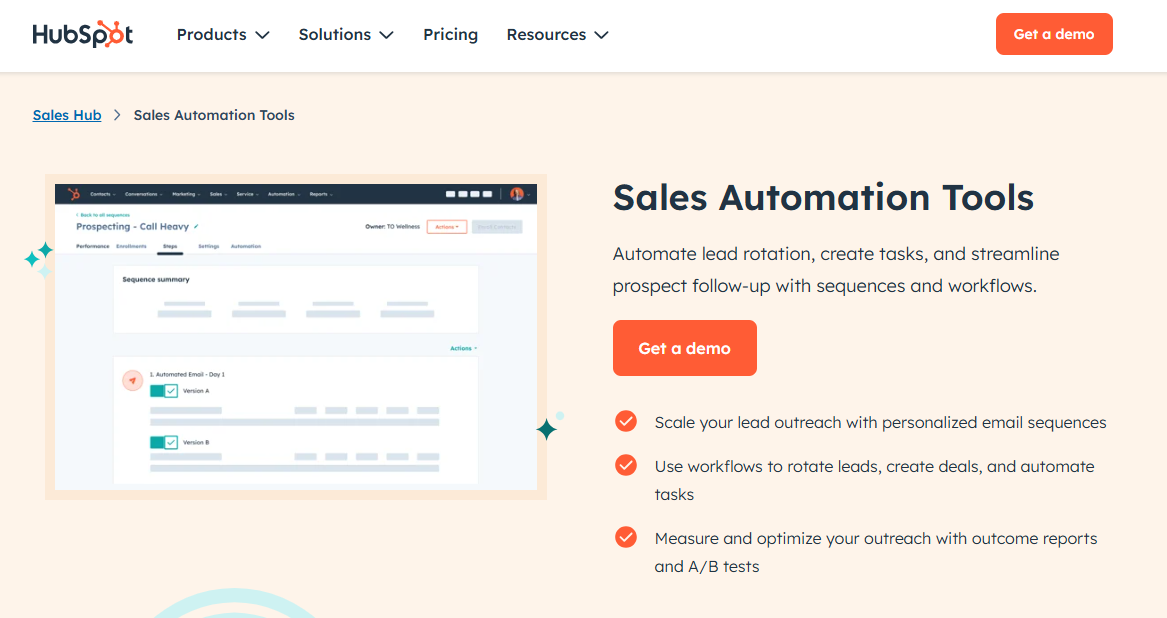Click the sprocket logo in the product screenshot

point(74,194)
